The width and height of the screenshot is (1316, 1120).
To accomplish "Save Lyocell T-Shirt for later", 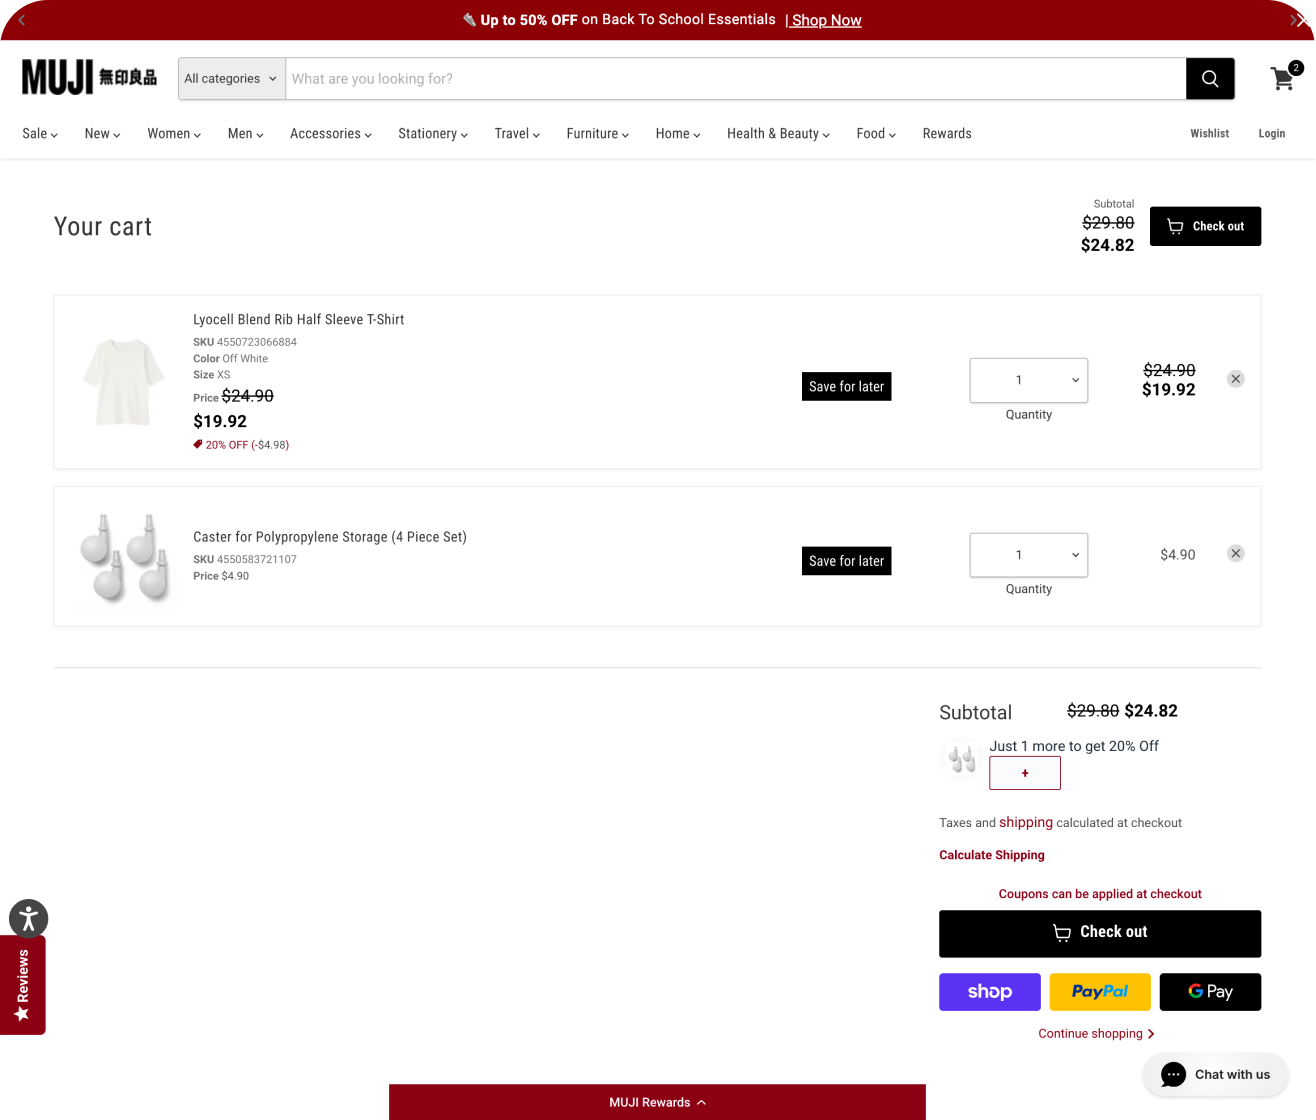I will point(846,387).
